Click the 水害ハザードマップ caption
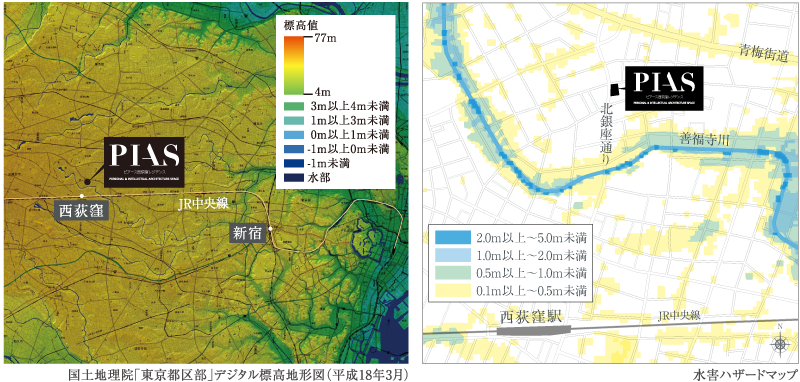800x382 pixels. coord(745,375)
